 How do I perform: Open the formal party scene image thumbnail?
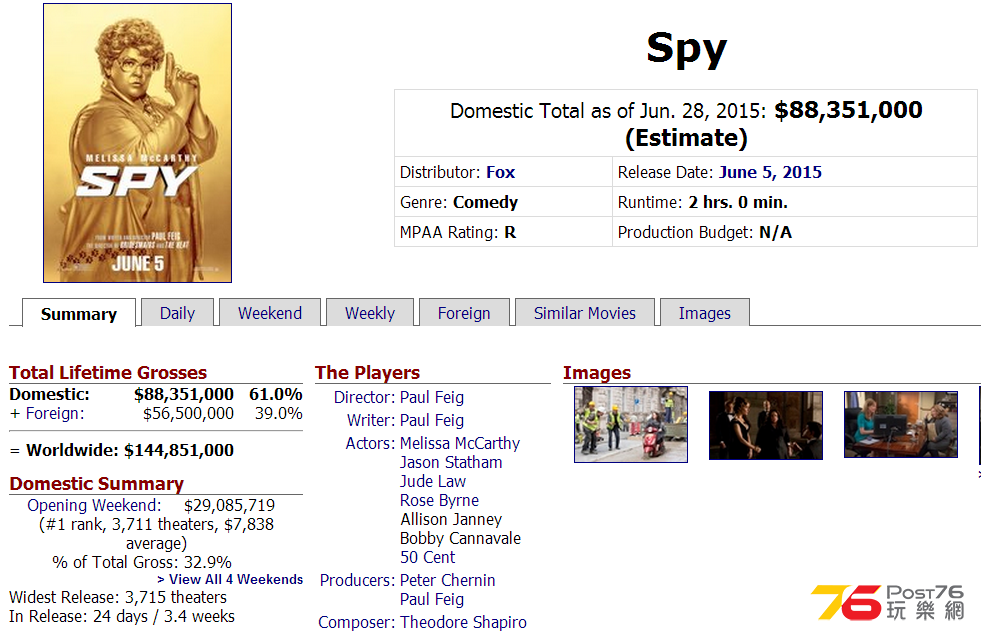click(x=766, y=425)
